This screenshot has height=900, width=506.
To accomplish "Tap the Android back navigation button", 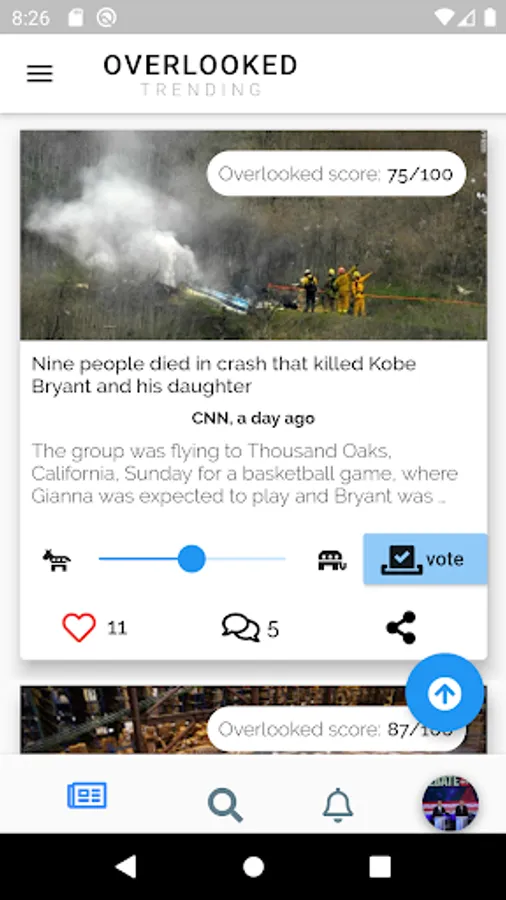I will (x=127, y=867).
